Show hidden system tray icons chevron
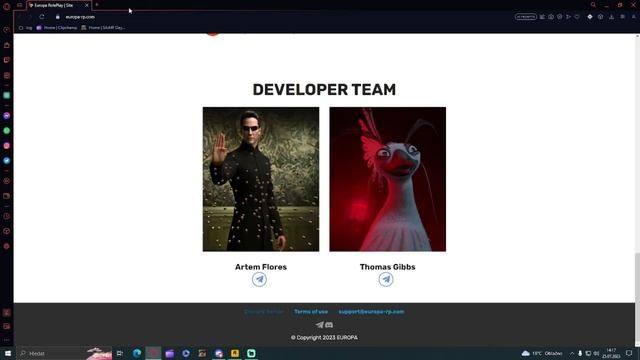 pos(572,353)
